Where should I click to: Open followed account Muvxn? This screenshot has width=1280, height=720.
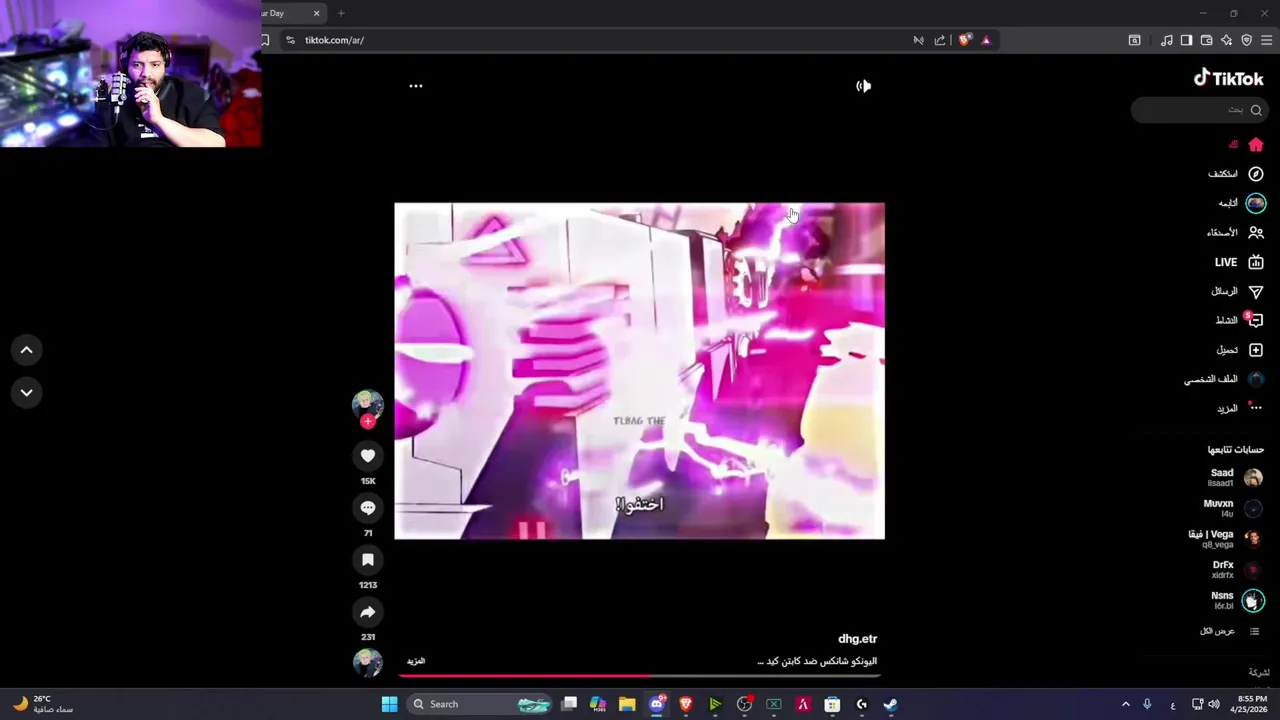[1234, 508]
